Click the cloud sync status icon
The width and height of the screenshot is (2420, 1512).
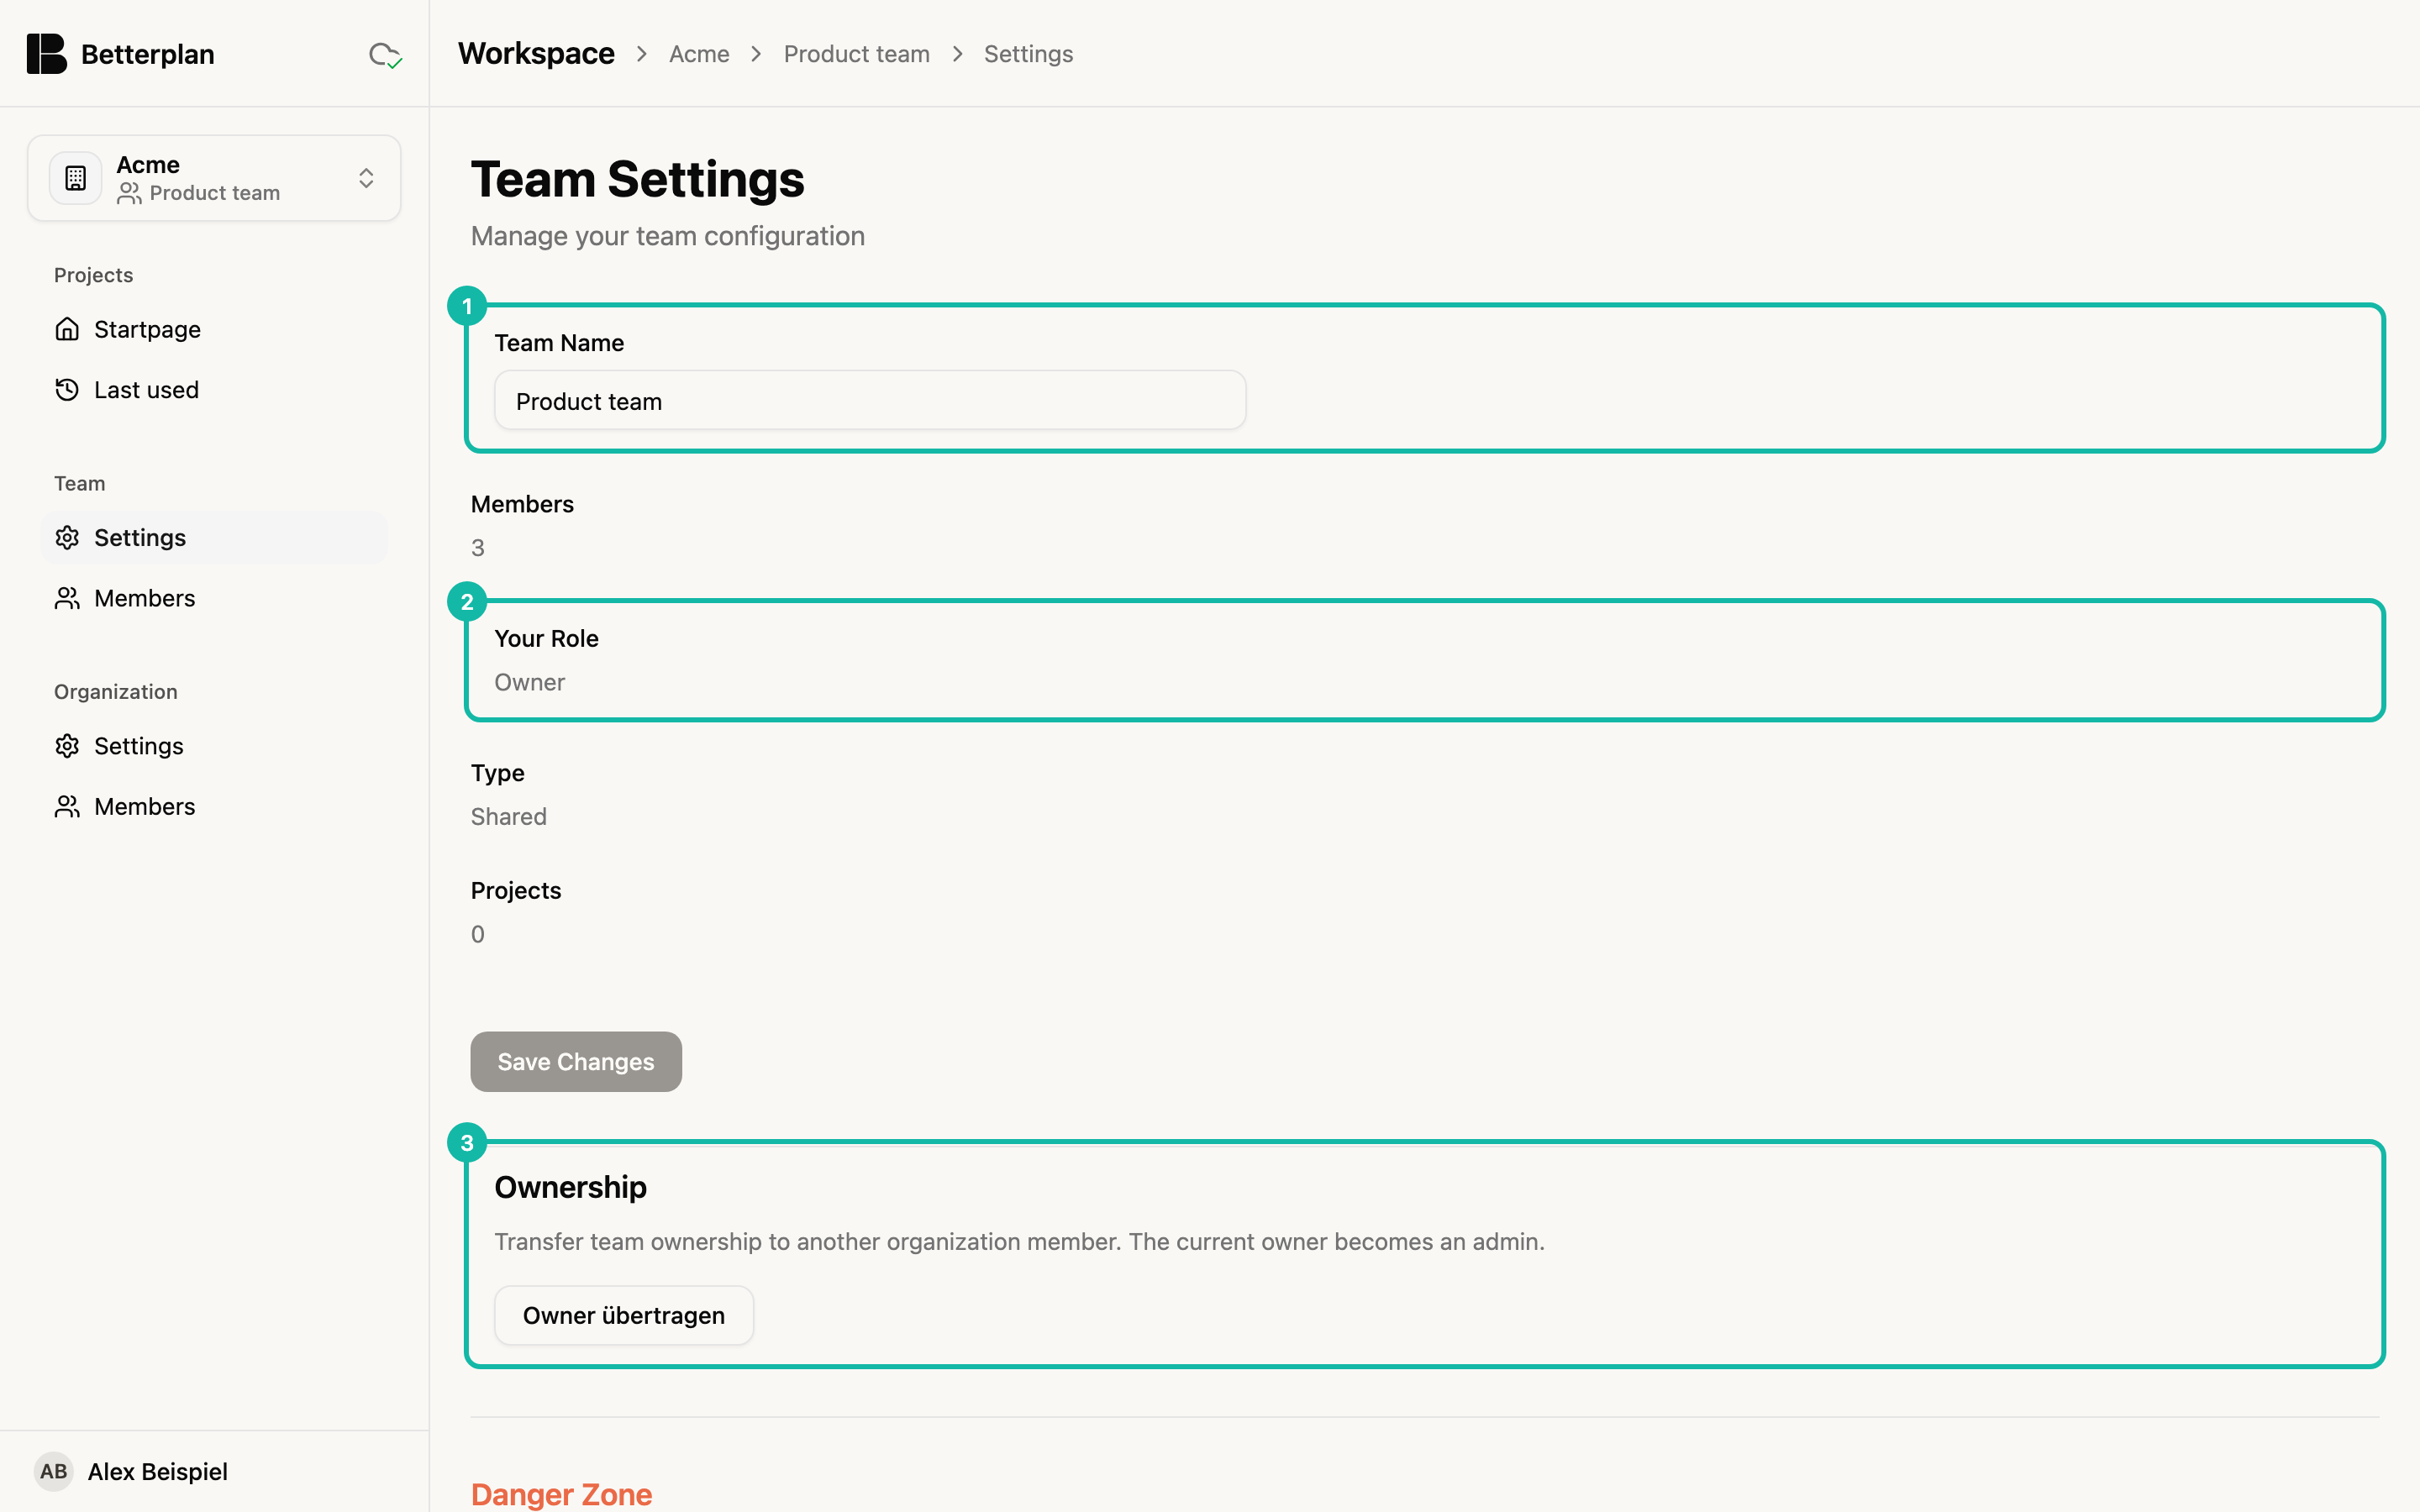(385, 55)
